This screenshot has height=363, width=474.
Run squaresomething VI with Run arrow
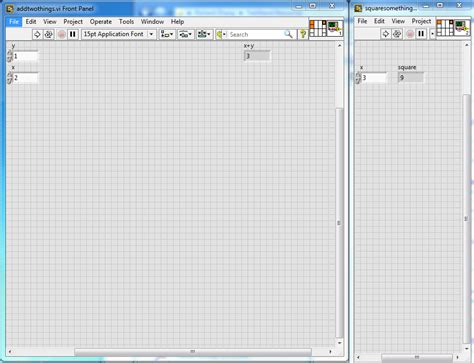pos(386,34)
